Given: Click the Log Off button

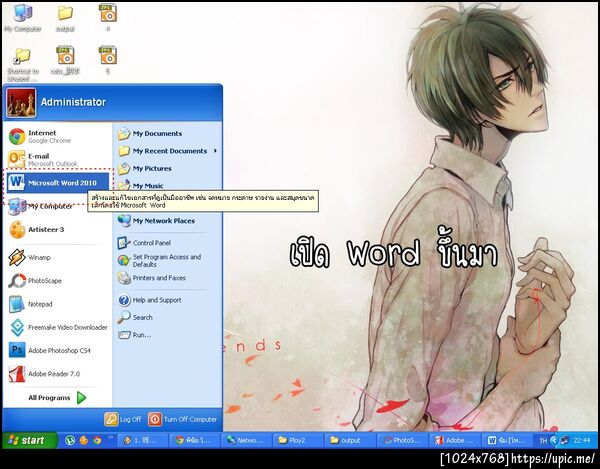Looking at the screenshot, I should point(123,419).
